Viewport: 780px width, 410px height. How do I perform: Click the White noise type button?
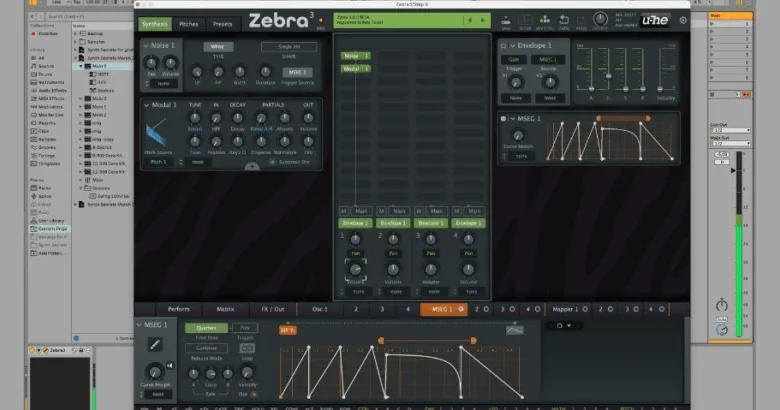tap(216, 46)
